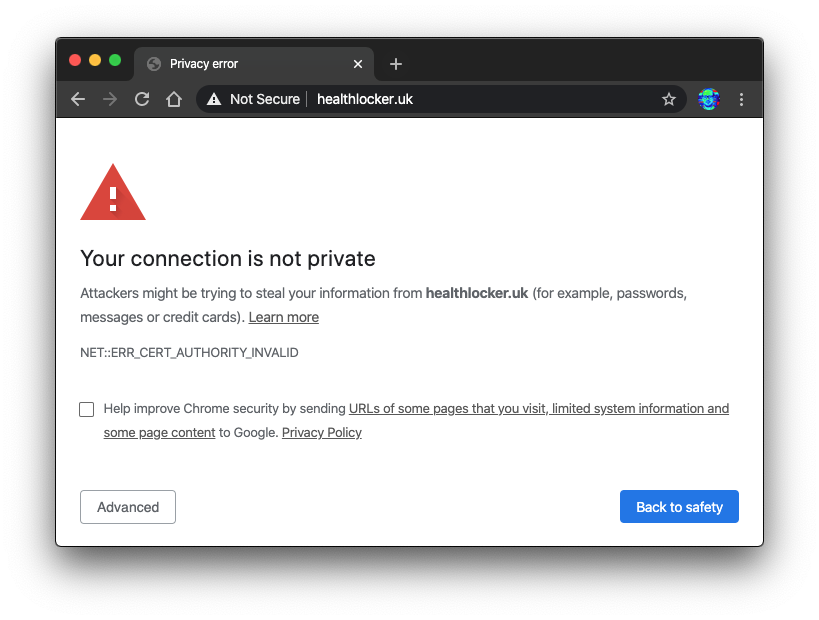
Task: Open site info via Not Secure label
Action: (x=265, y=99)
